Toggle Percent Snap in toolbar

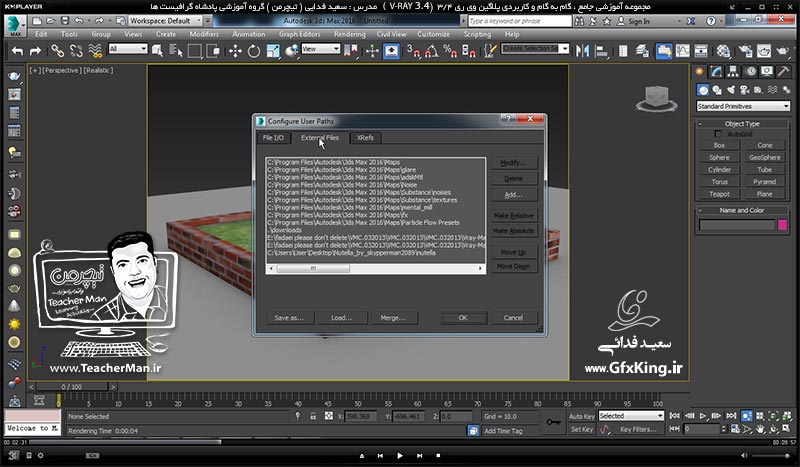point(450,51)
